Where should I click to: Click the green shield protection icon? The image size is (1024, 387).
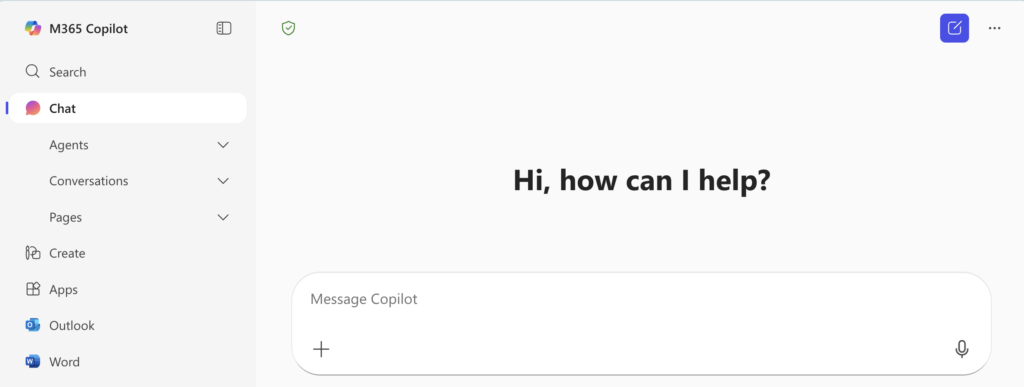289,28
